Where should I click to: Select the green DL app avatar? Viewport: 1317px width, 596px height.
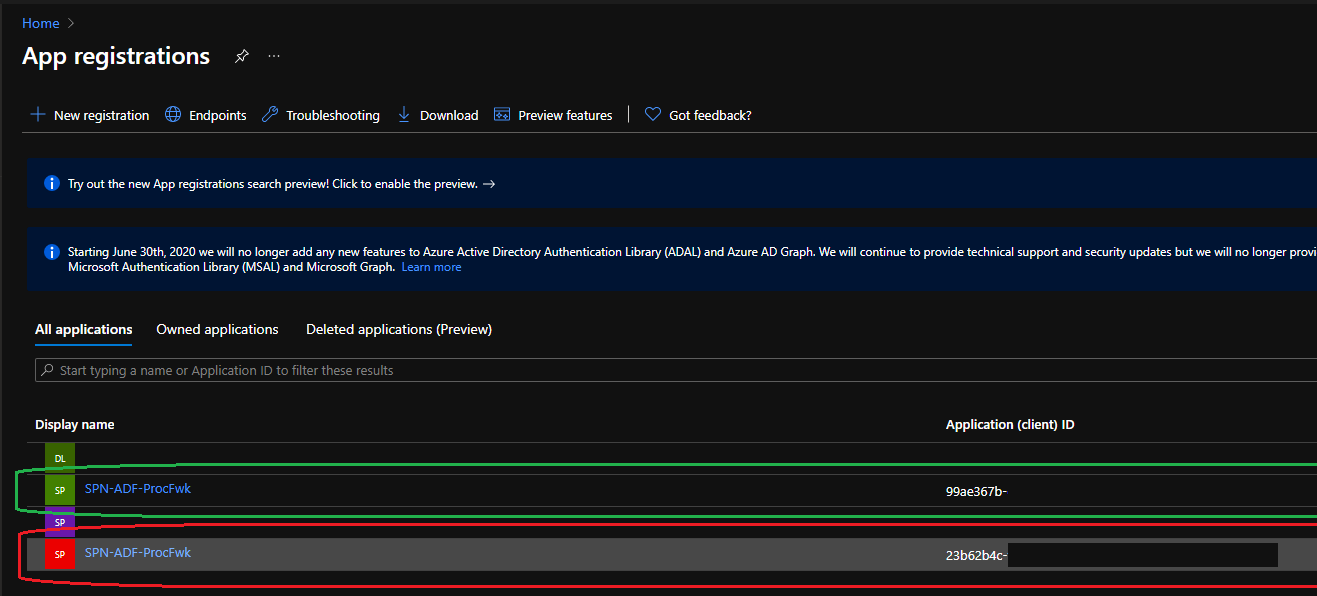coord(60,458)
